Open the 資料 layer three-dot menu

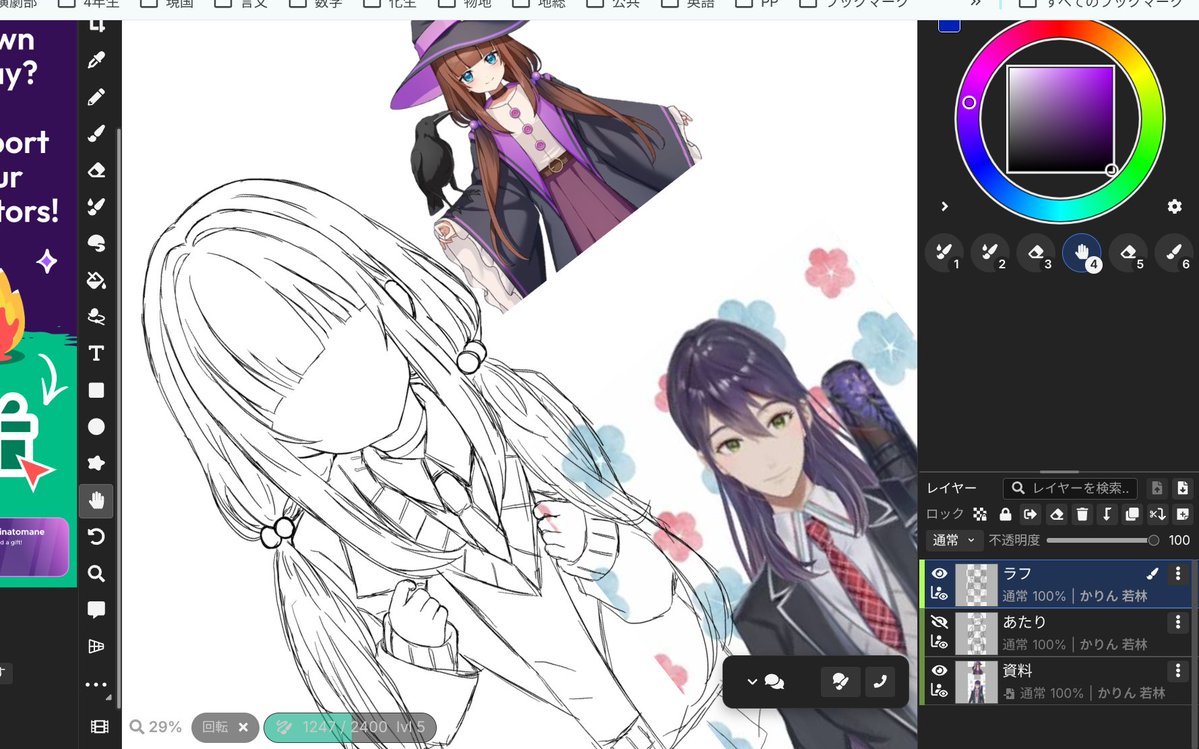tap(1178, 671)
